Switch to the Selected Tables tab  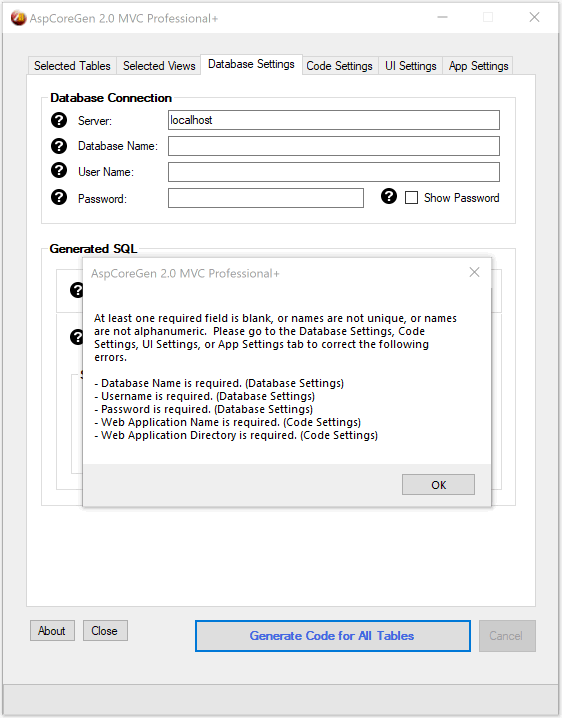point(72,66)
